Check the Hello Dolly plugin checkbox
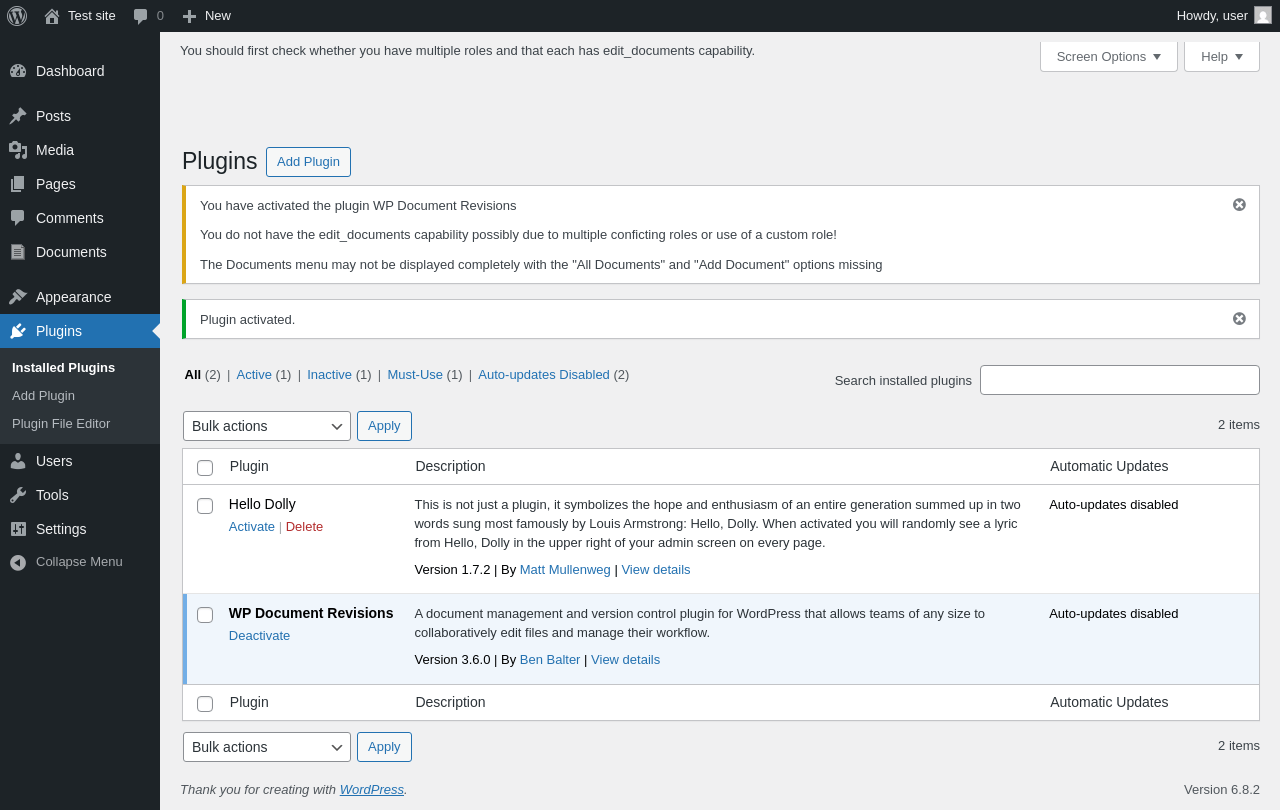 coord(205,506)
